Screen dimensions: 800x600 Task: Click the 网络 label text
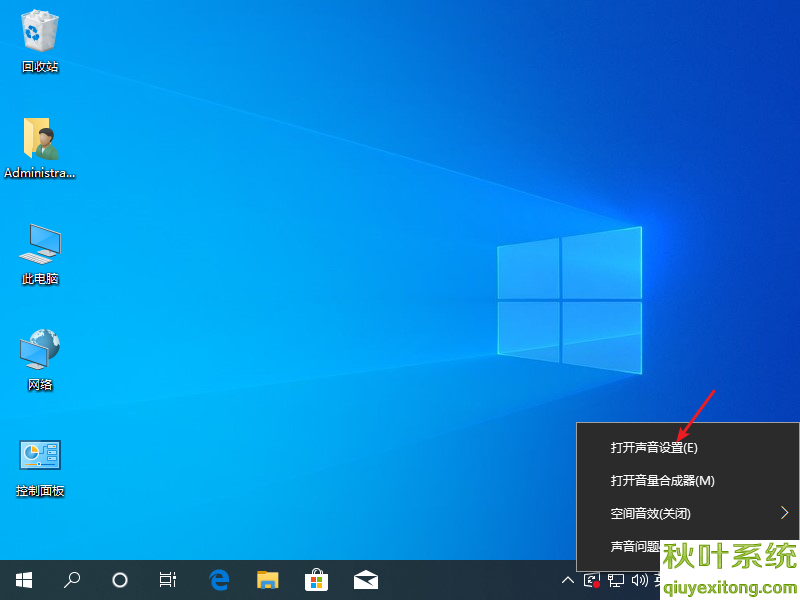coord(40,384)
